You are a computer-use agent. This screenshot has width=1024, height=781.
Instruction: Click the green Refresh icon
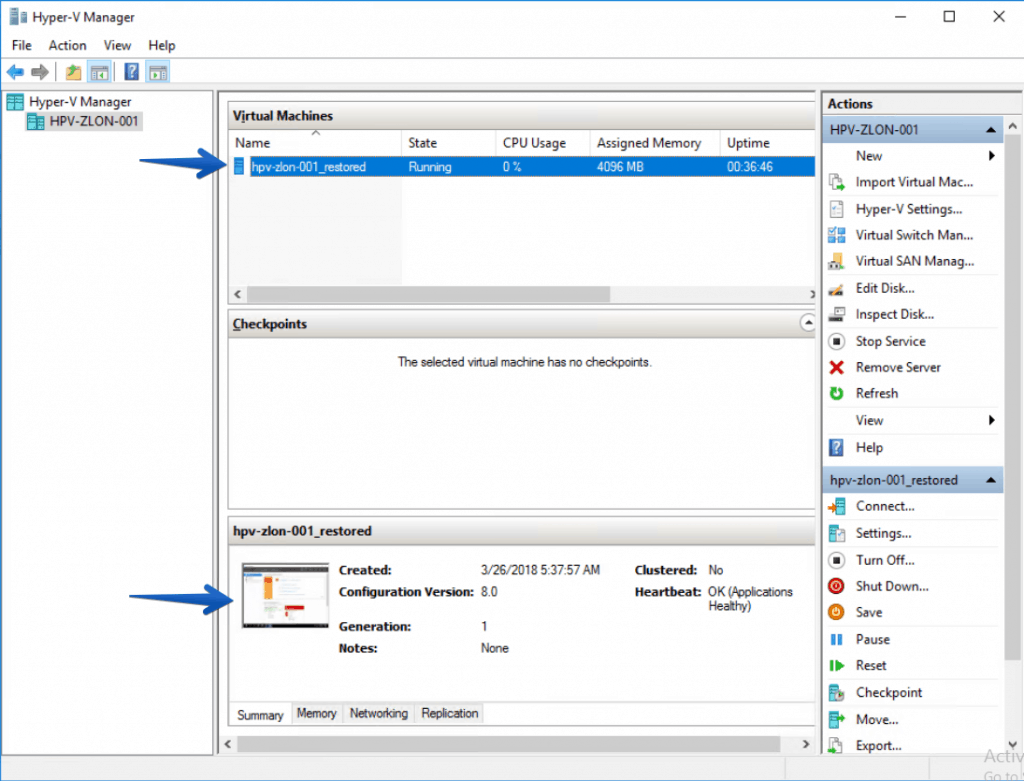click(x=837, y=393)
